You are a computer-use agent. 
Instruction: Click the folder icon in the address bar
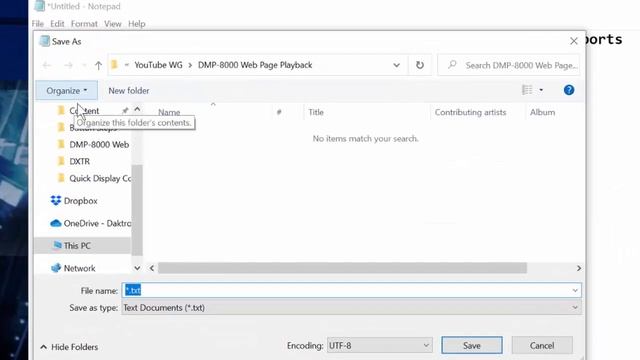(115, 64)
